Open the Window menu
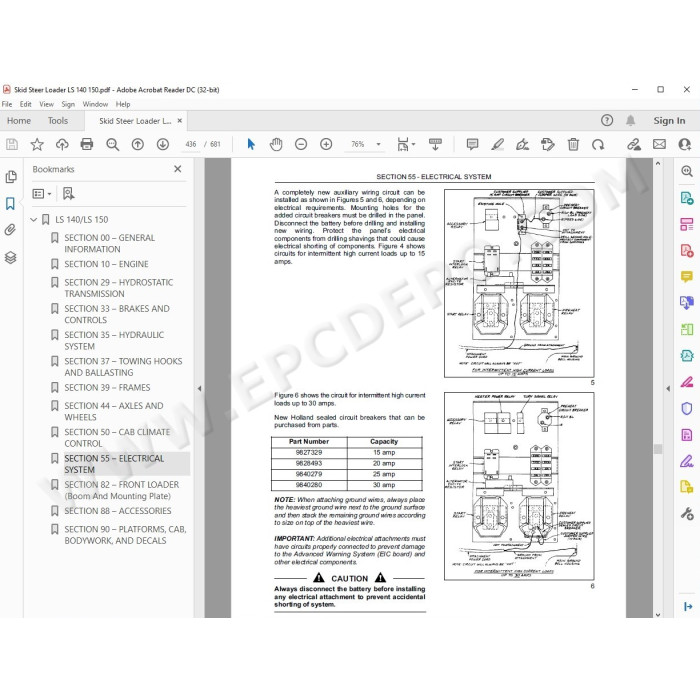700x700 pixels. tap(95, 104)
